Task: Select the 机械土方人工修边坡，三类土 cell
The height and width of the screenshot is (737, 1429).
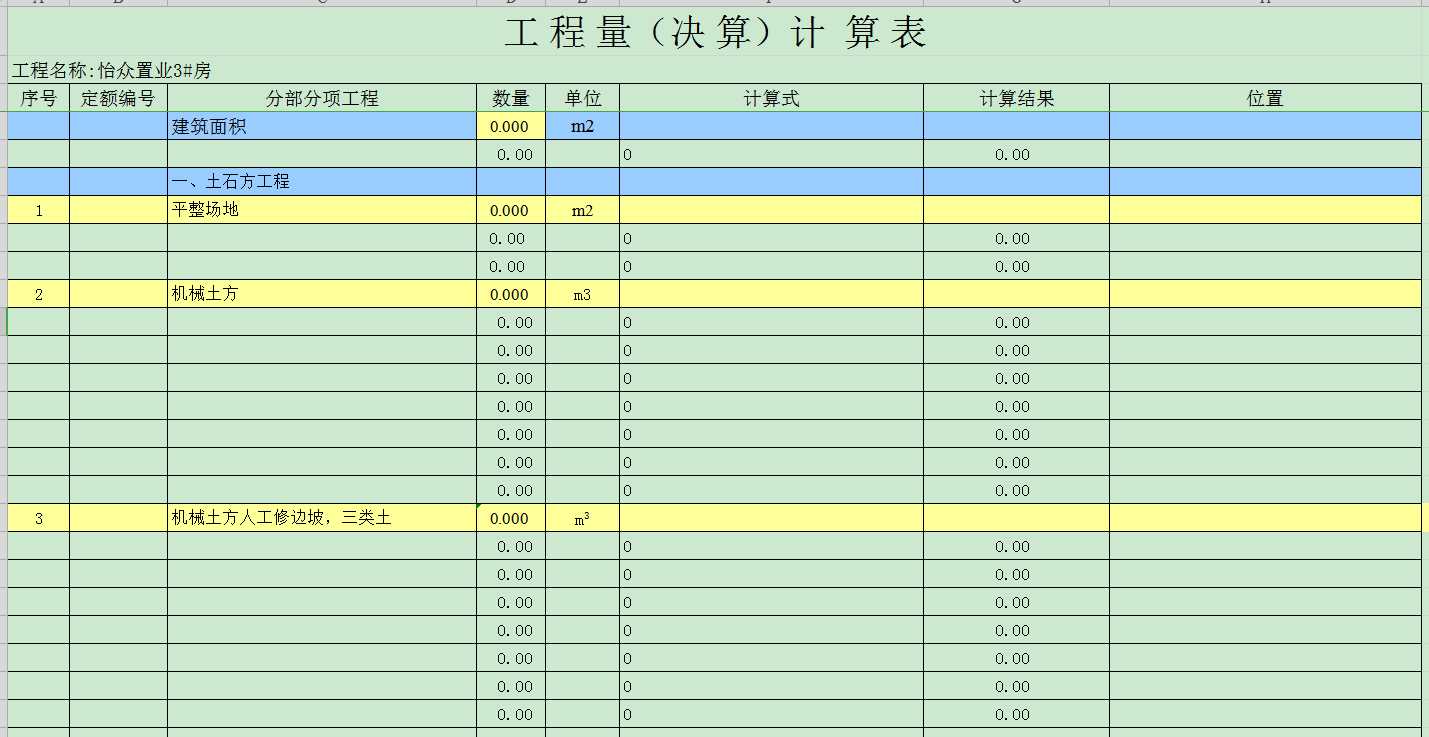Action: click(322, 518)
